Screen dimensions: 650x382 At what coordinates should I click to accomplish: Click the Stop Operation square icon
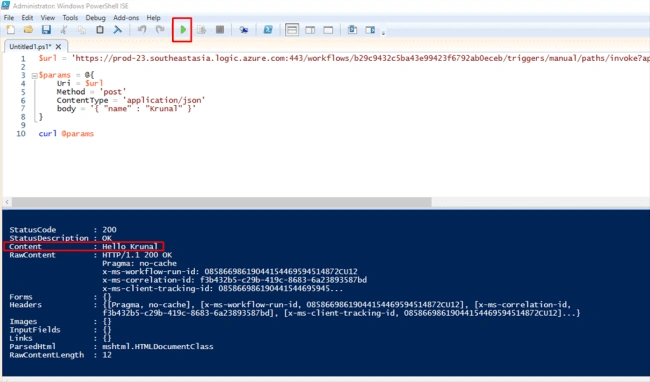tap(220, 30)
